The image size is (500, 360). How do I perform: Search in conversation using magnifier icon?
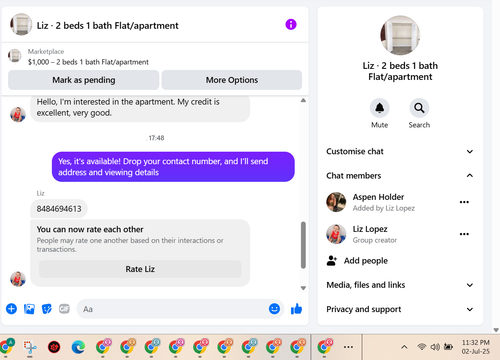(419, 108)
